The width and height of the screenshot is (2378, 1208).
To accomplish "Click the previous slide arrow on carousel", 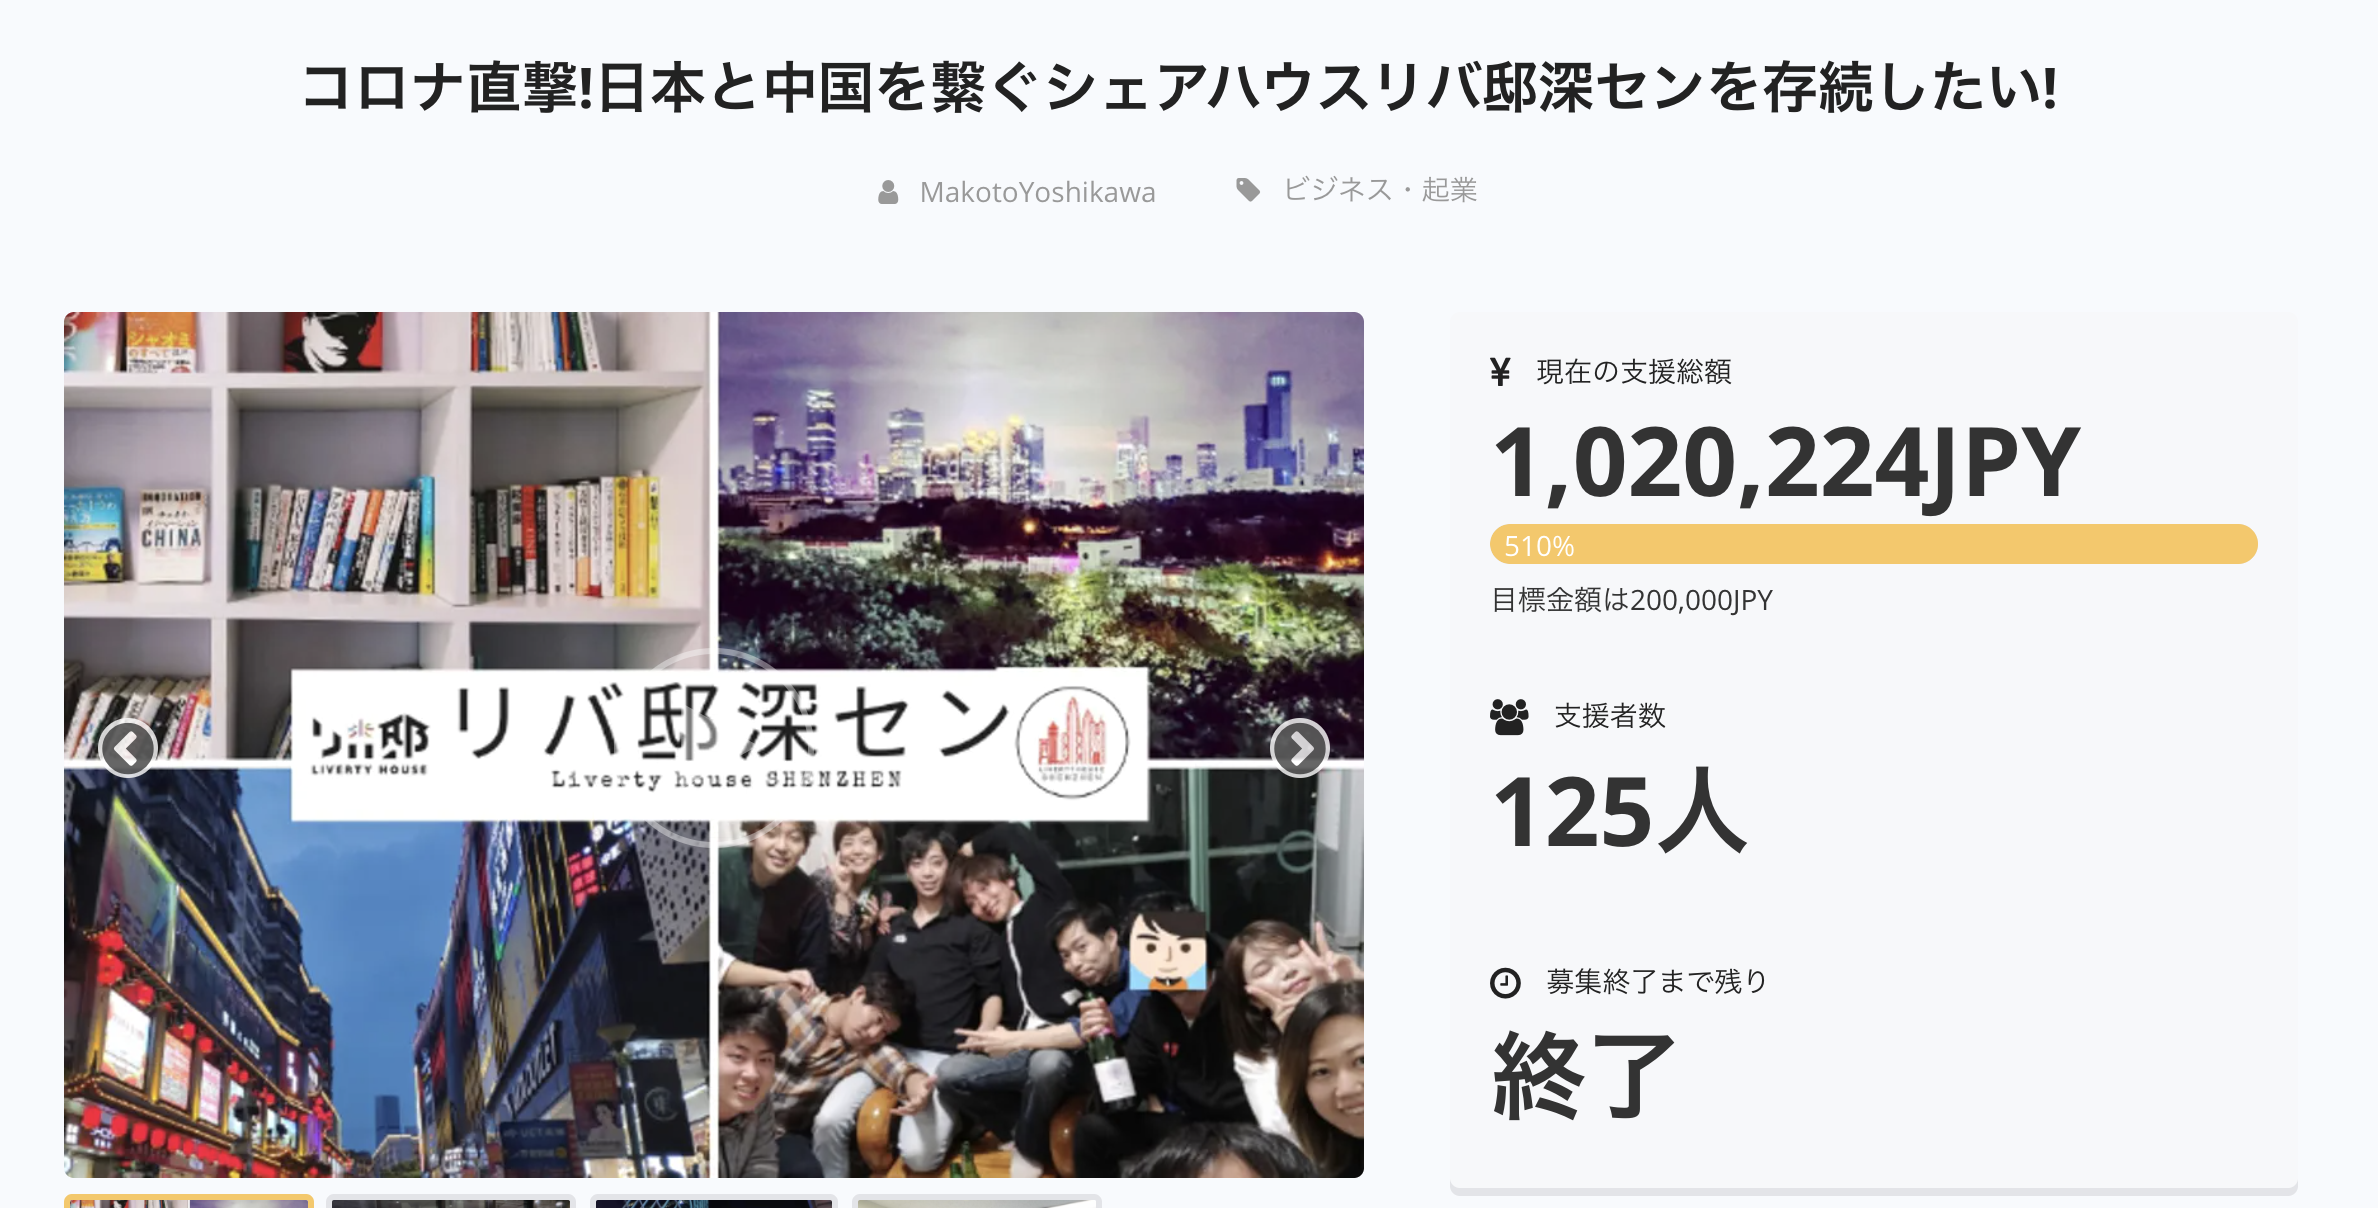I will pyautogui.click(x=128, y=748).
